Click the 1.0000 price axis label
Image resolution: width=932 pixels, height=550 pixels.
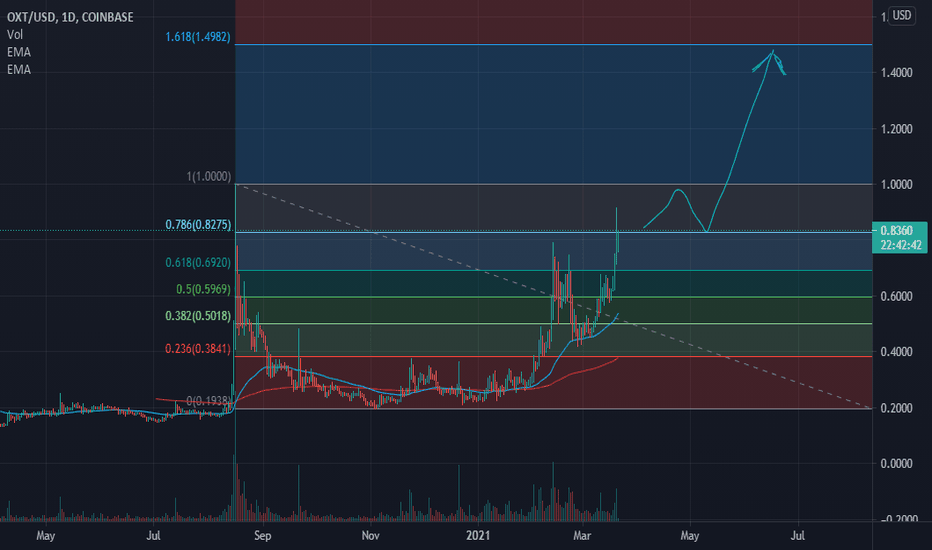pos(896,184)
